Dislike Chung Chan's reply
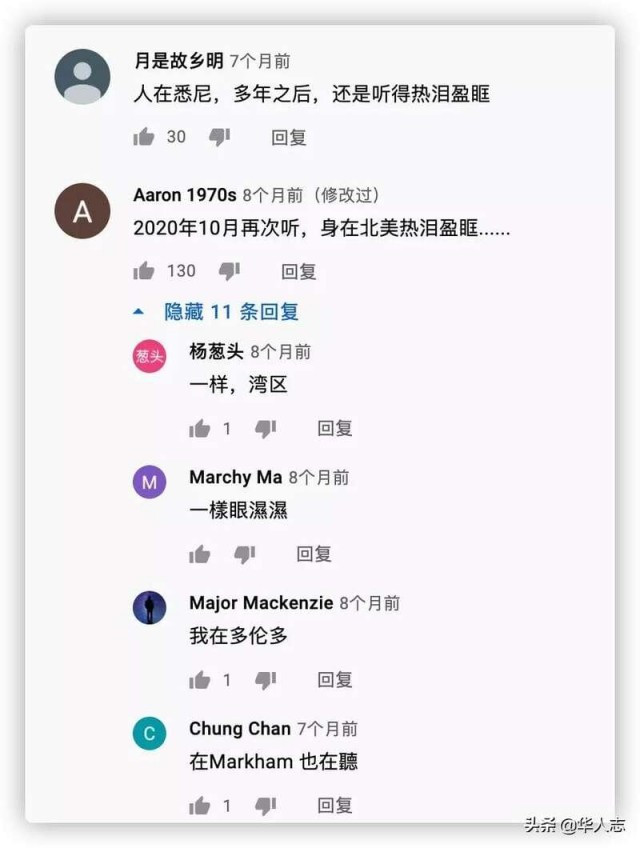This screenshot has height=848, width=640. pos(266,806)
